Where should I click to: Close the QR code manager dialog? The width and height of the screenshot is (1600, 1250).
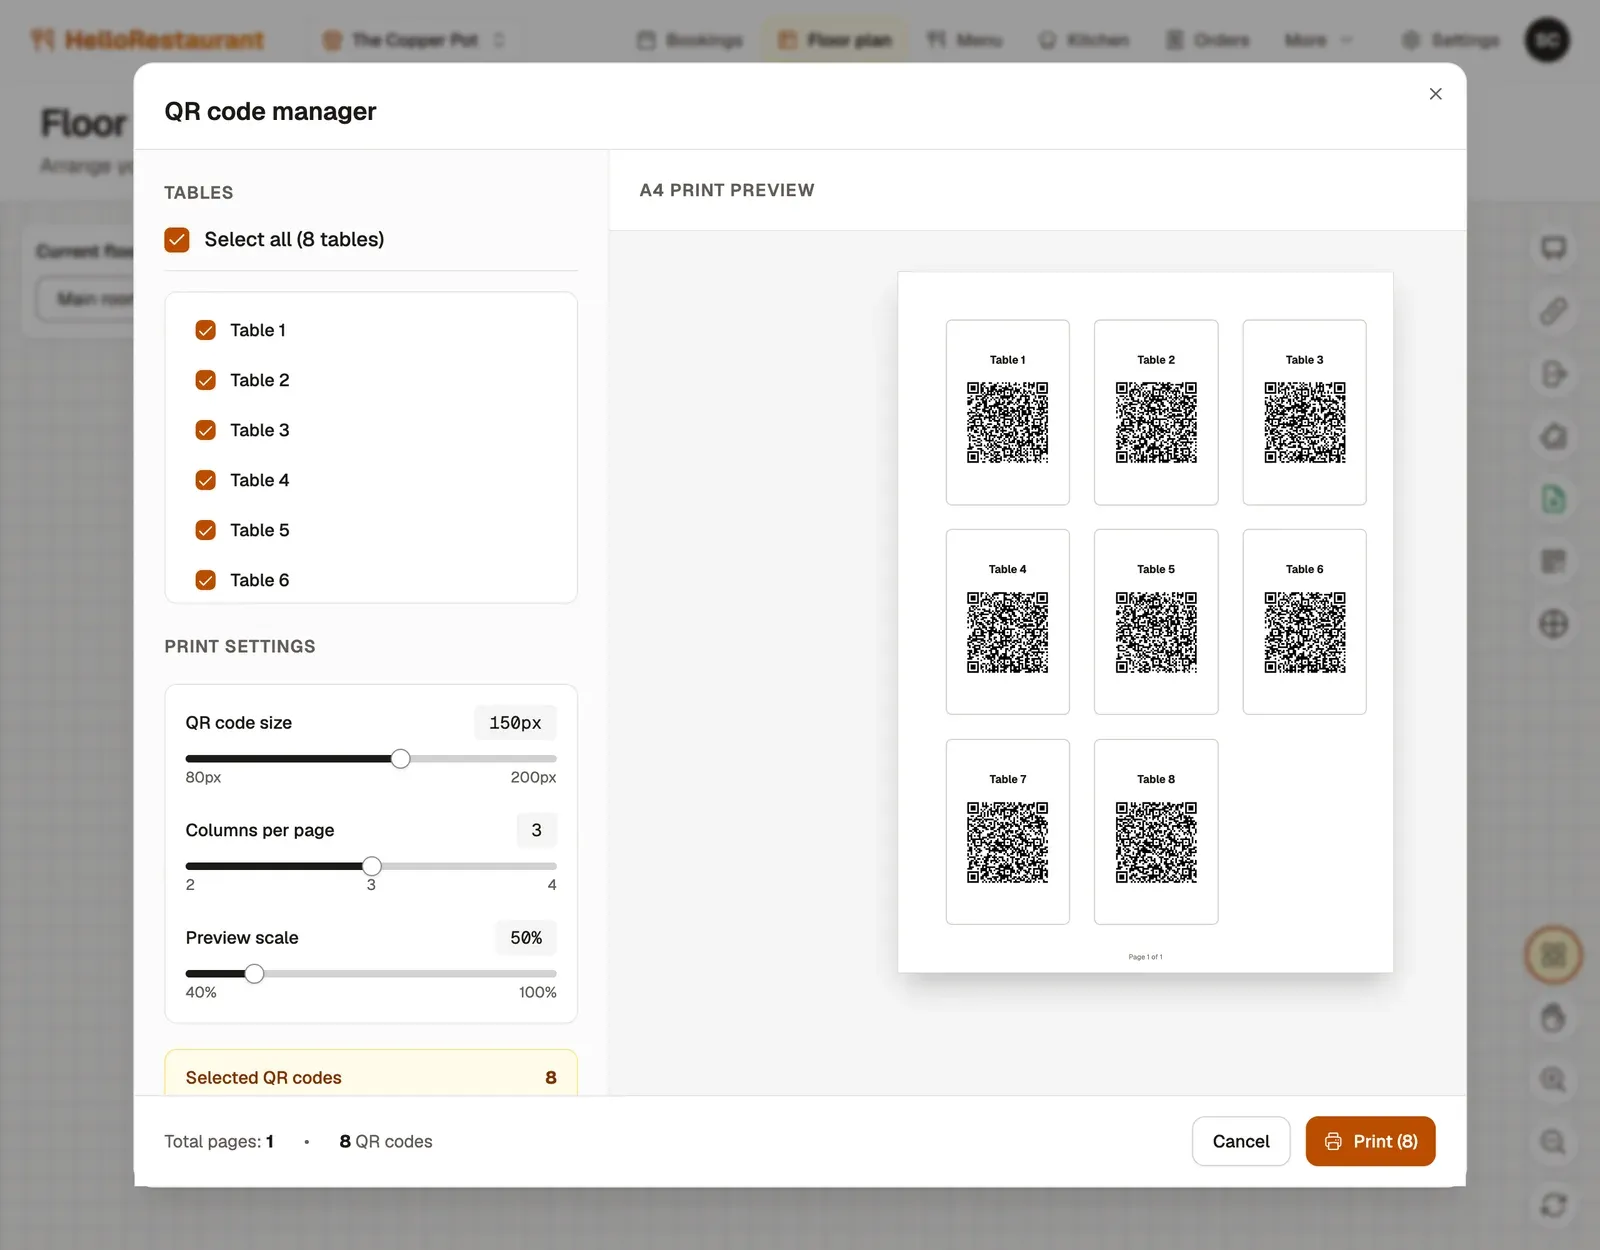pos(1435,94)
